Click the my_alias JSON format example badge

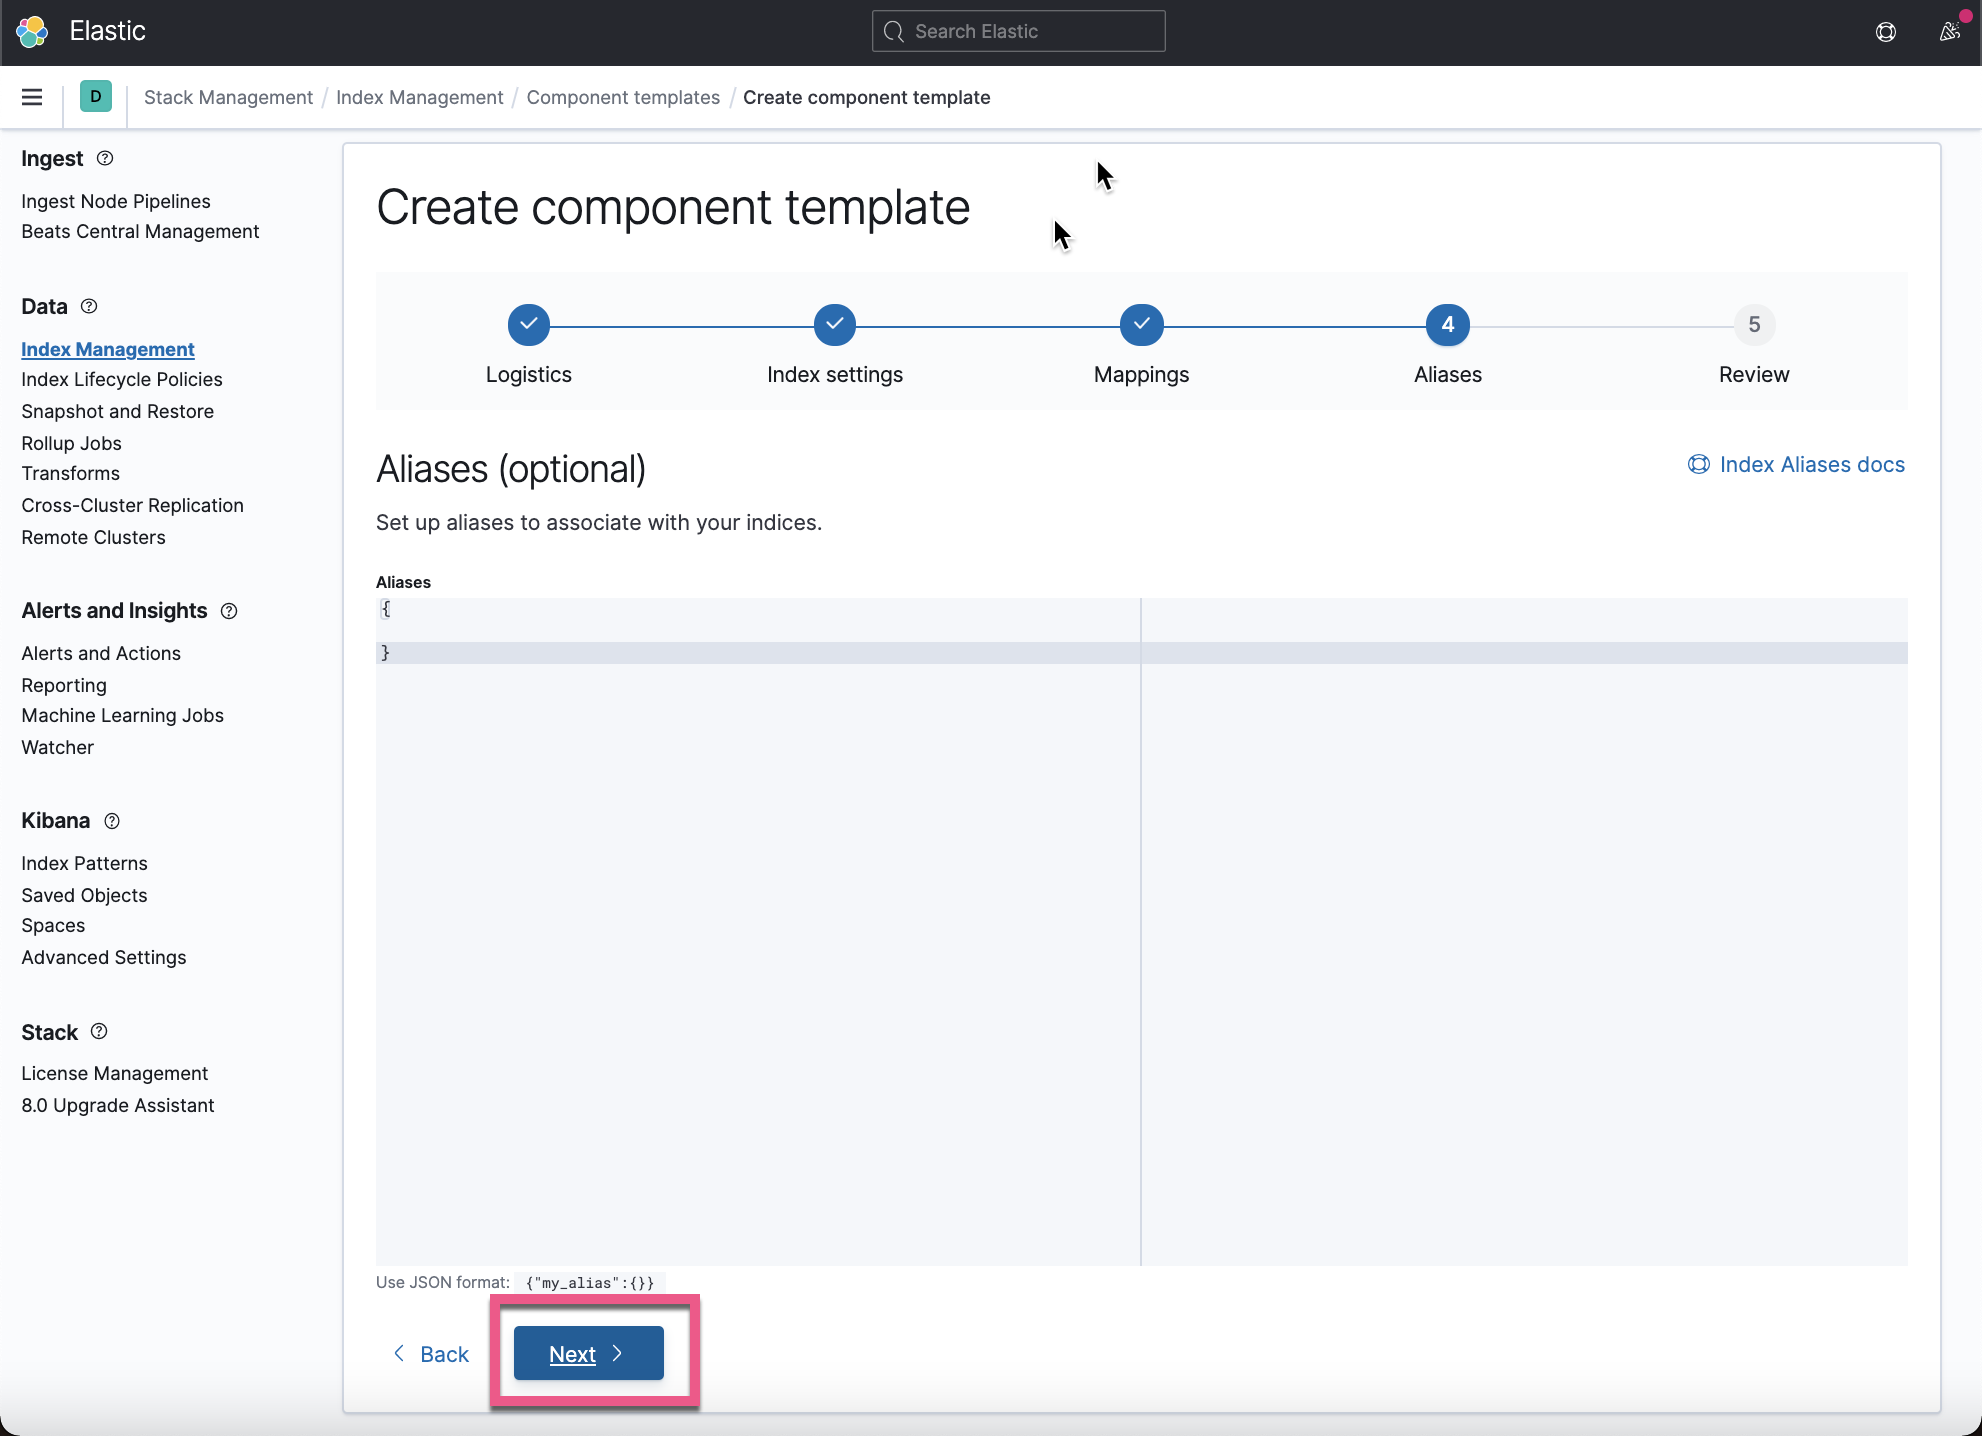(x=589, y=1282)
